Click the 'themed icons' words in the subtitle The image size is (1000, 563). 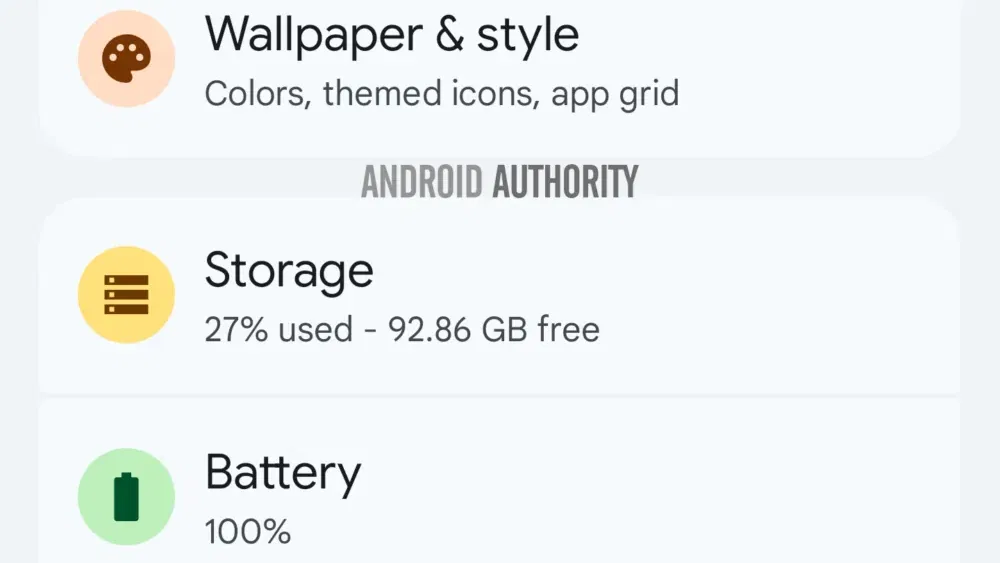click(x=427, y=93)
